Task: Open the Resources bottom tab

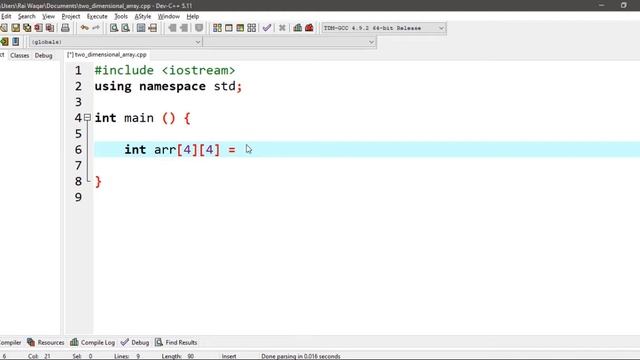Action: tap(46, 342)
